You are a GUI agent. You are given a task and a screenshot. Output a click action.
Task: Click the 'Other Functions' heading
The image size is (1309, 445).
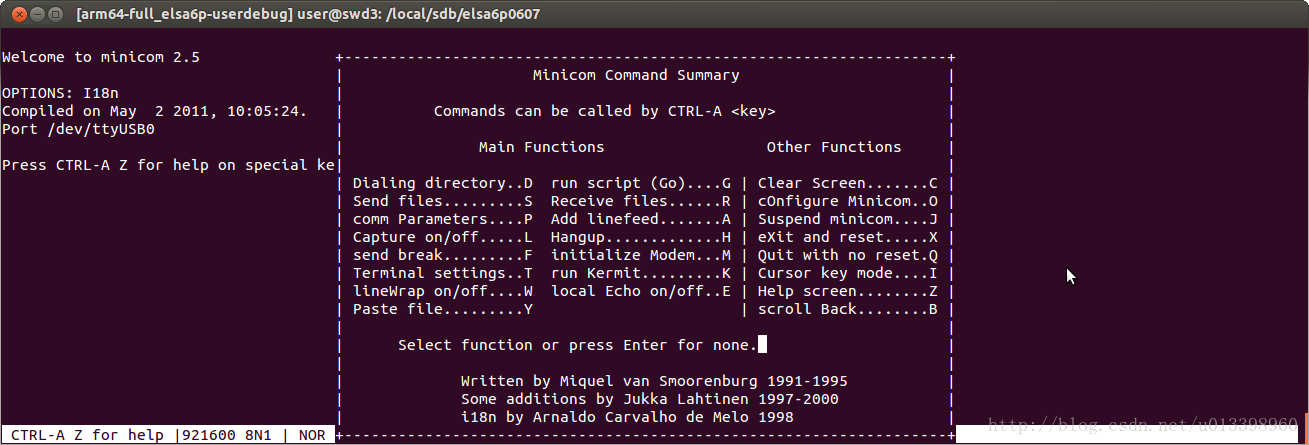click(x=834, y=147)
